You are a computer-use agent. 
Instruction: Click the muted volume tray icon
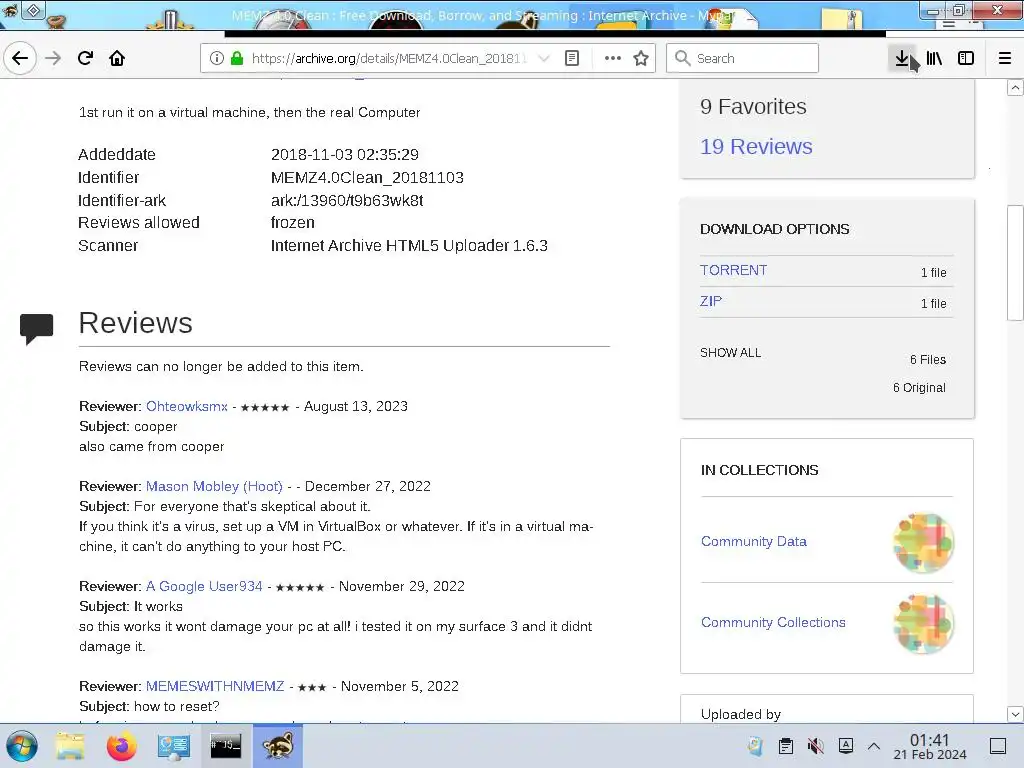pos(815,746)
